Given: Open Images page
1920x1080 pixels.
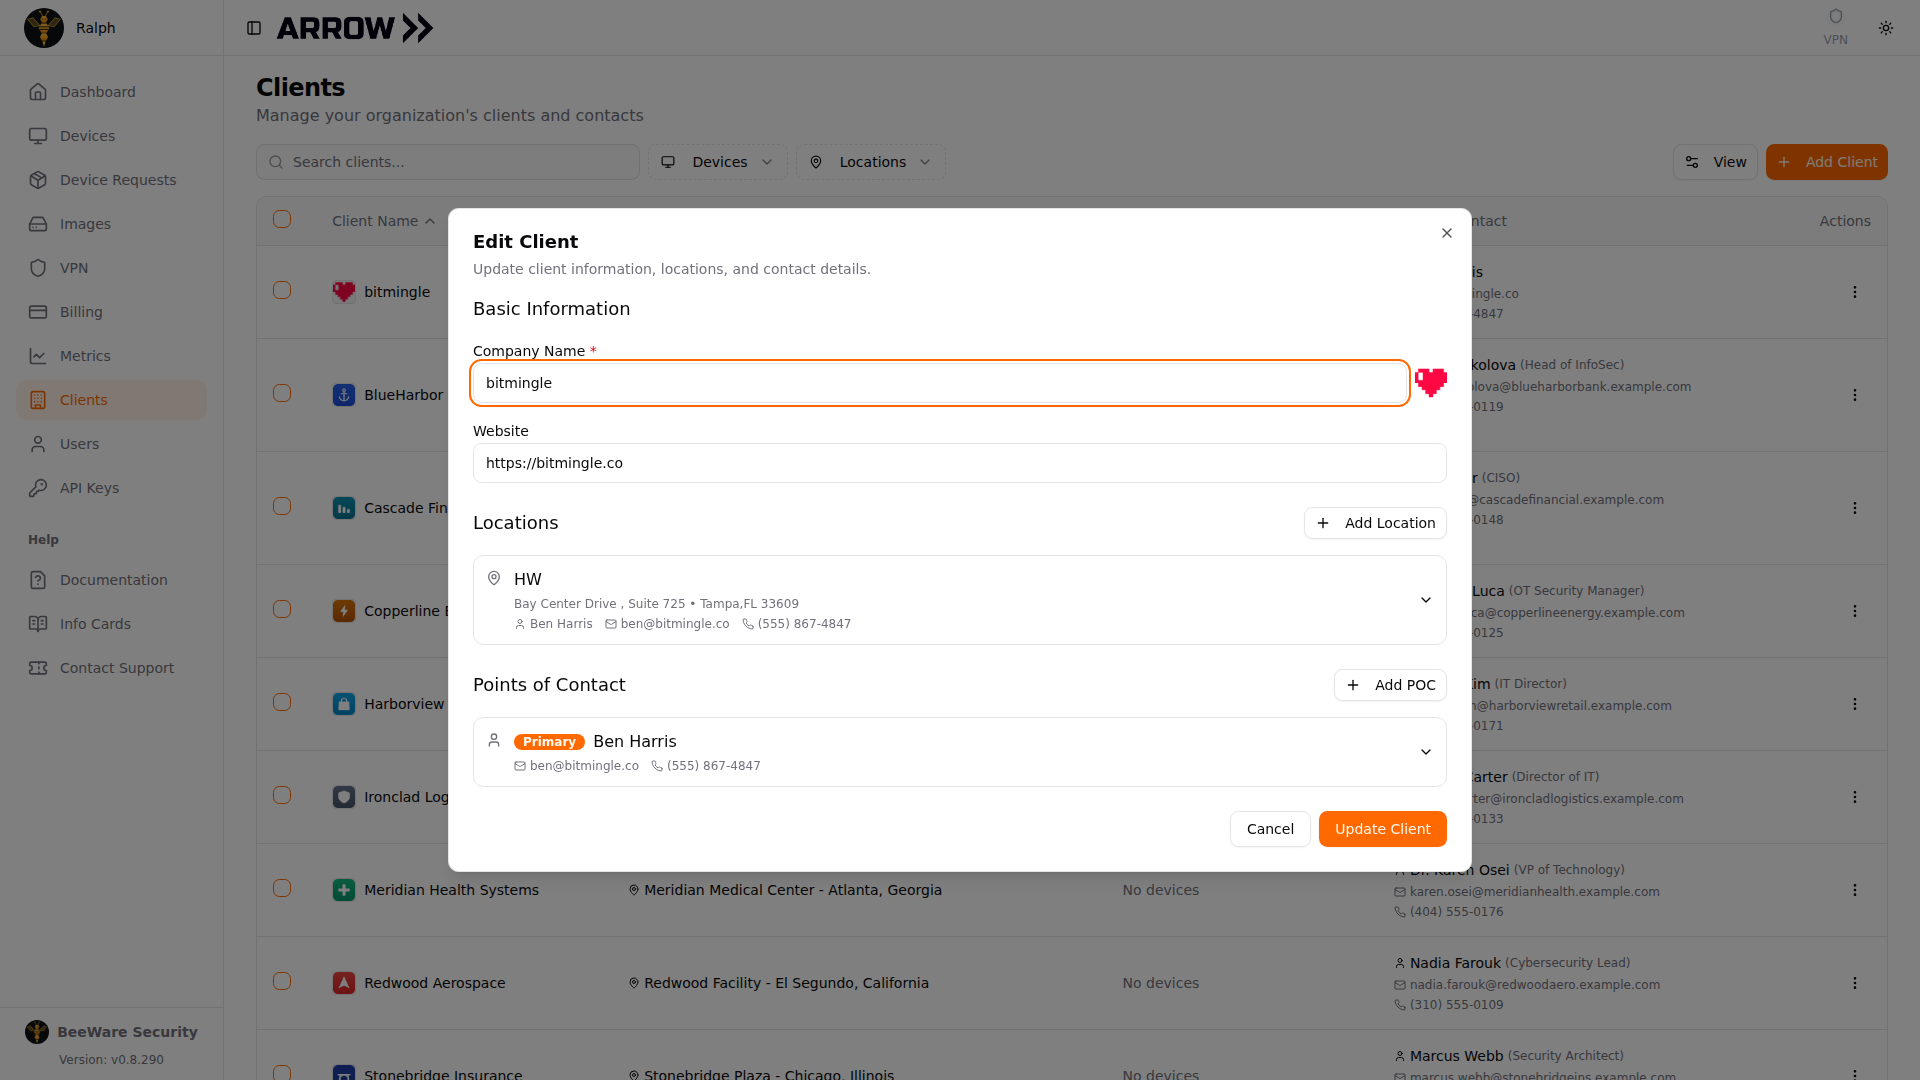Looking at the screenshot, I should click(x=111, y=224).
